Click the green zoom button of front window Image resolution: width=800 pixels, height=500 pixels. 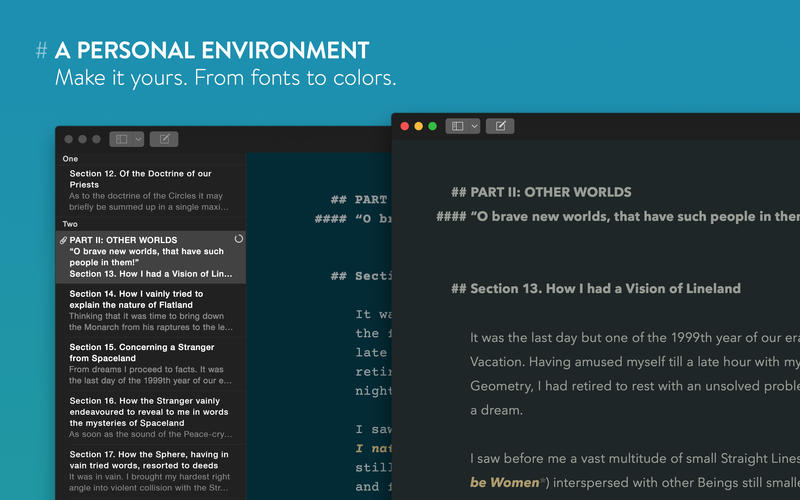tap(433, 126)
